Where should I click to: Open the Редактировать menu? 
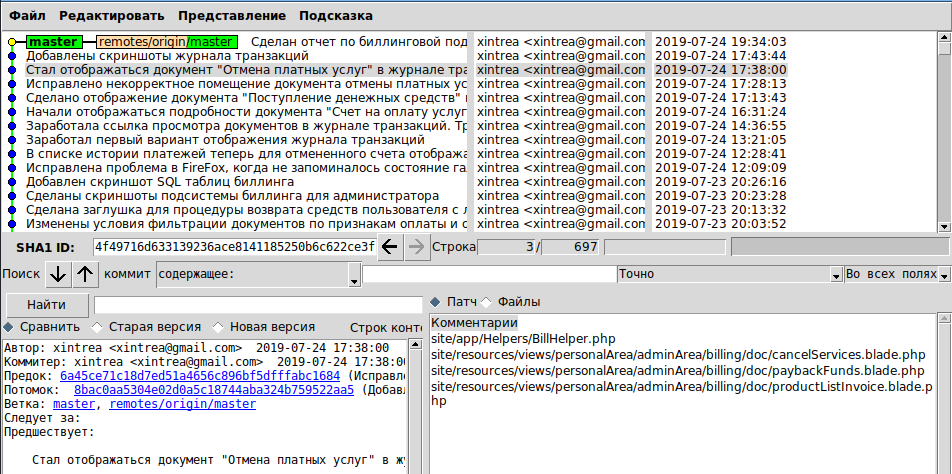tap(112, 16)
